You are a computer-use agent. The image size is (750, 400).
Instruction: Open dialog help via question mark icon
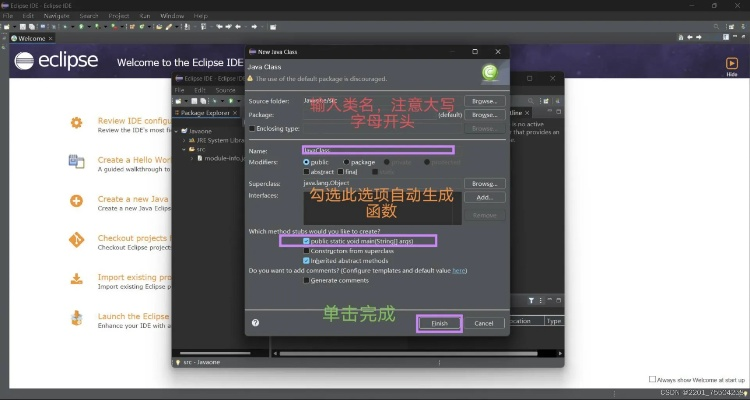point(256,323)
